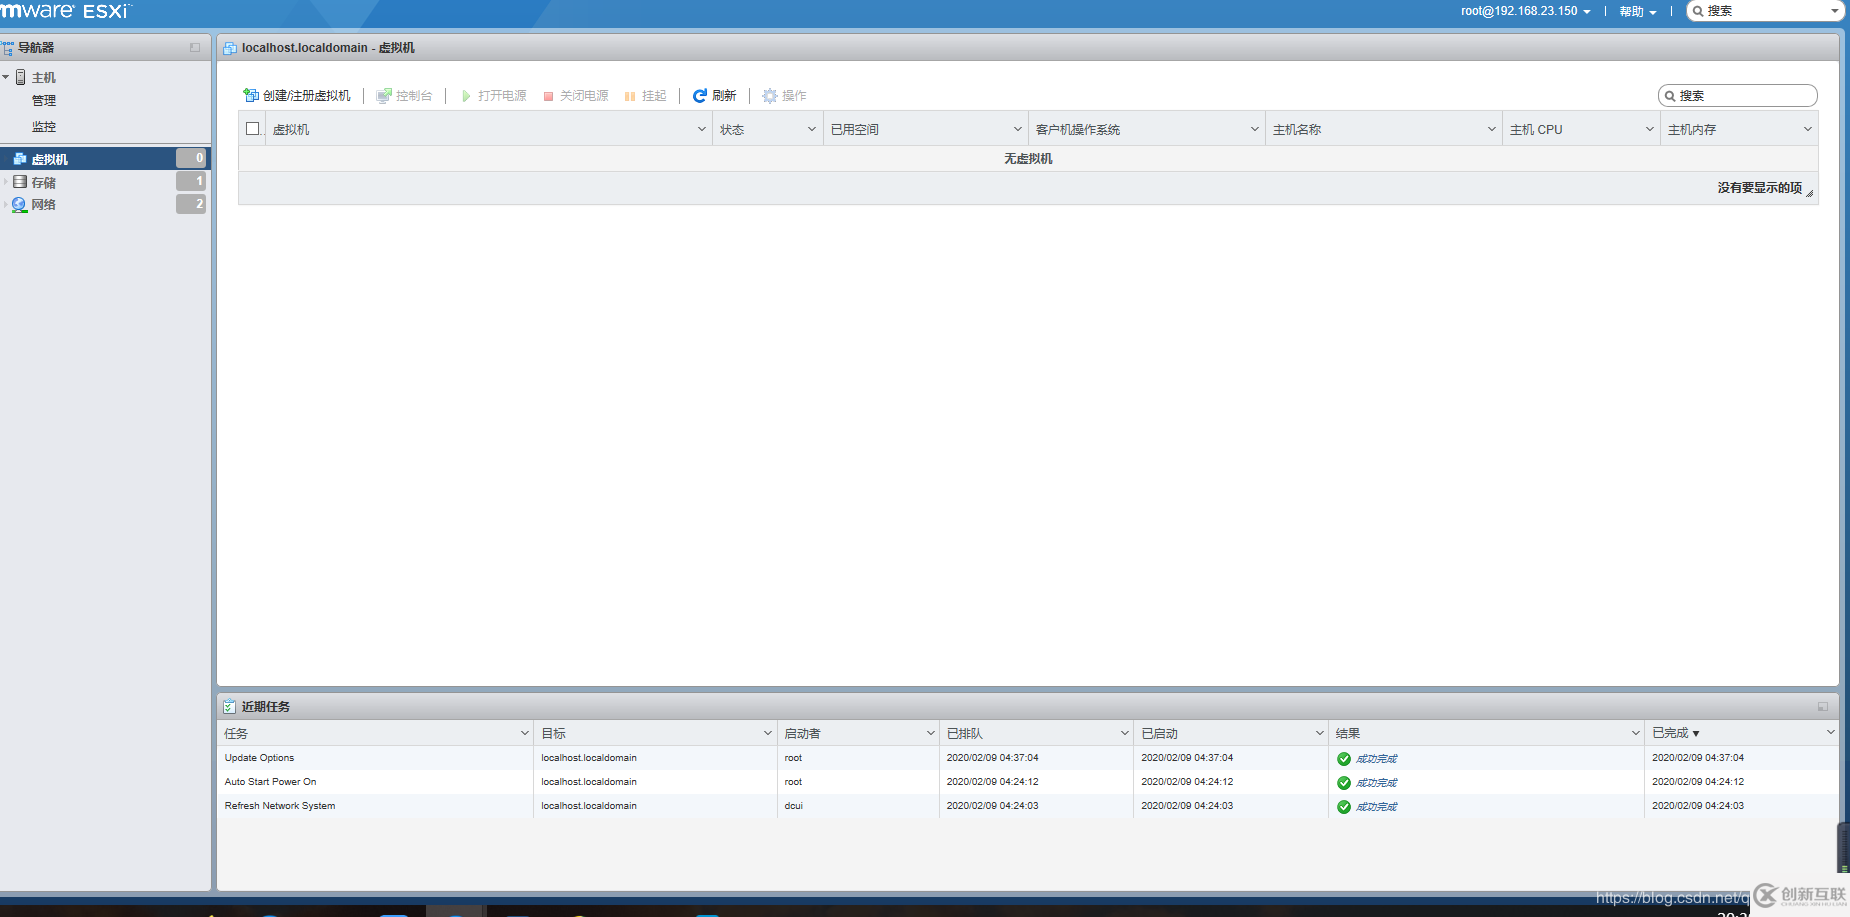
Task: Minimize the Recent Tasks panel with its icon
Action: (x=1822, y=706)
